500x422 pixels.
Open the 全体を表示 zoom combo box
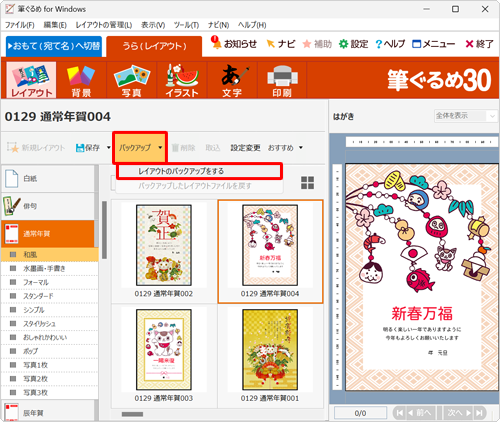(465, 116)
